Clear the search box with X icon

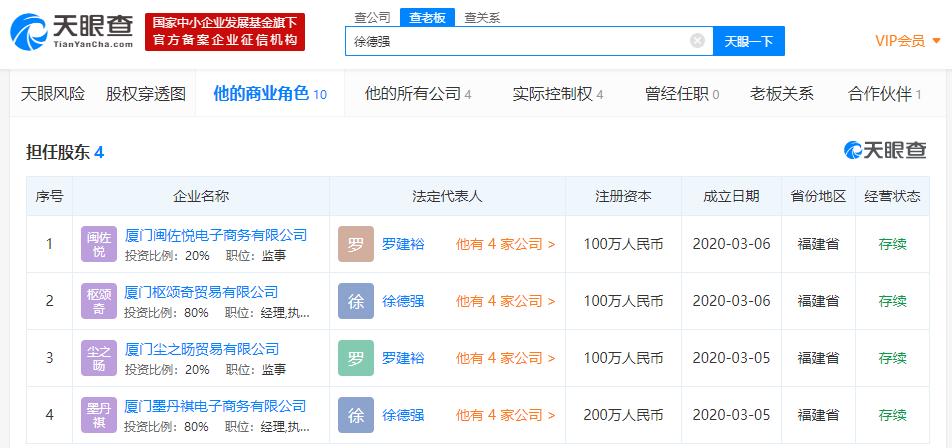click(697, 41)
